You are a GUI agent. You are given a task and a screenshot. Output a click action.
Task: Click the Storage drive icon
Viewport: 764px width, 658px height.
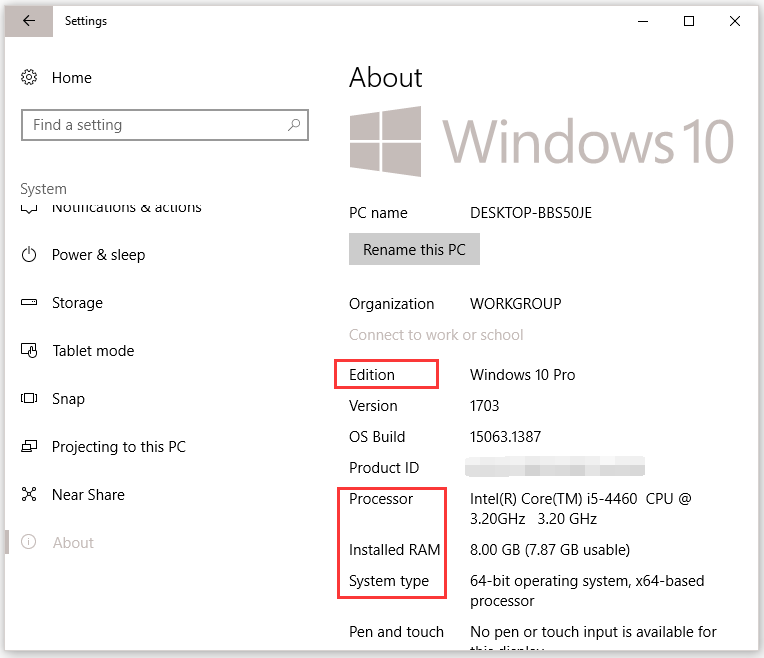coord(29,302)
